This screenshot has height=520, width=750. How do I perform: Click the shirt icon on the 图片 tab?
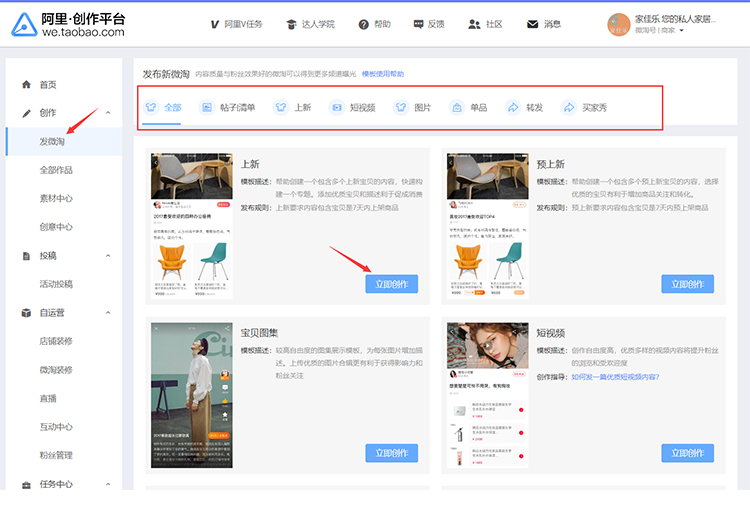[x=401, y=107]
